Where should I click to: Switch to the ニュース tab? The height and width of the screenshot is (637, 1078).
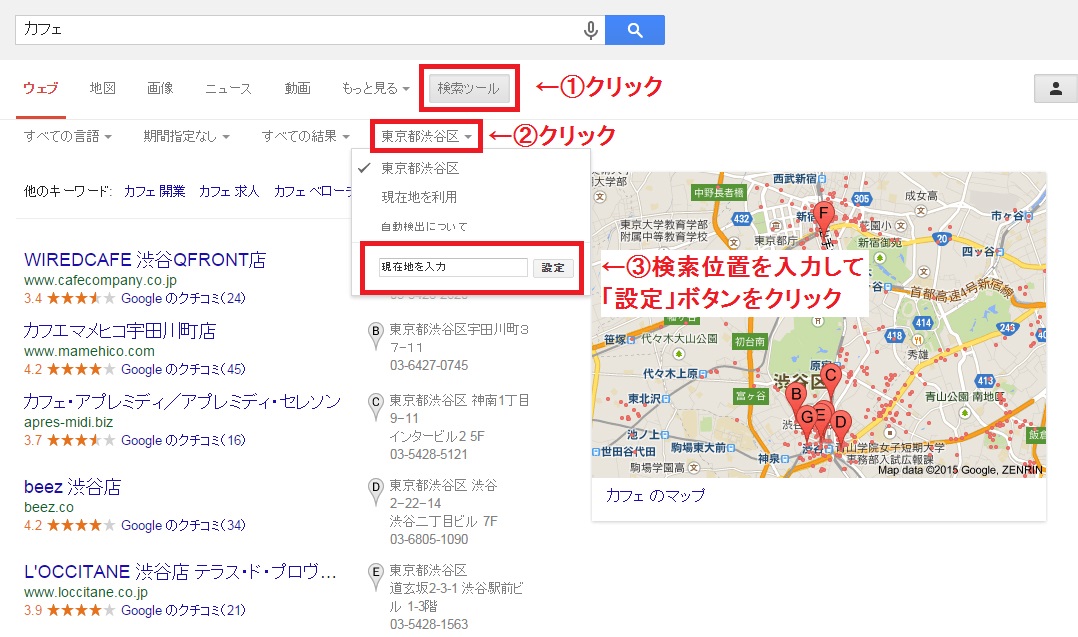(228, 89)
